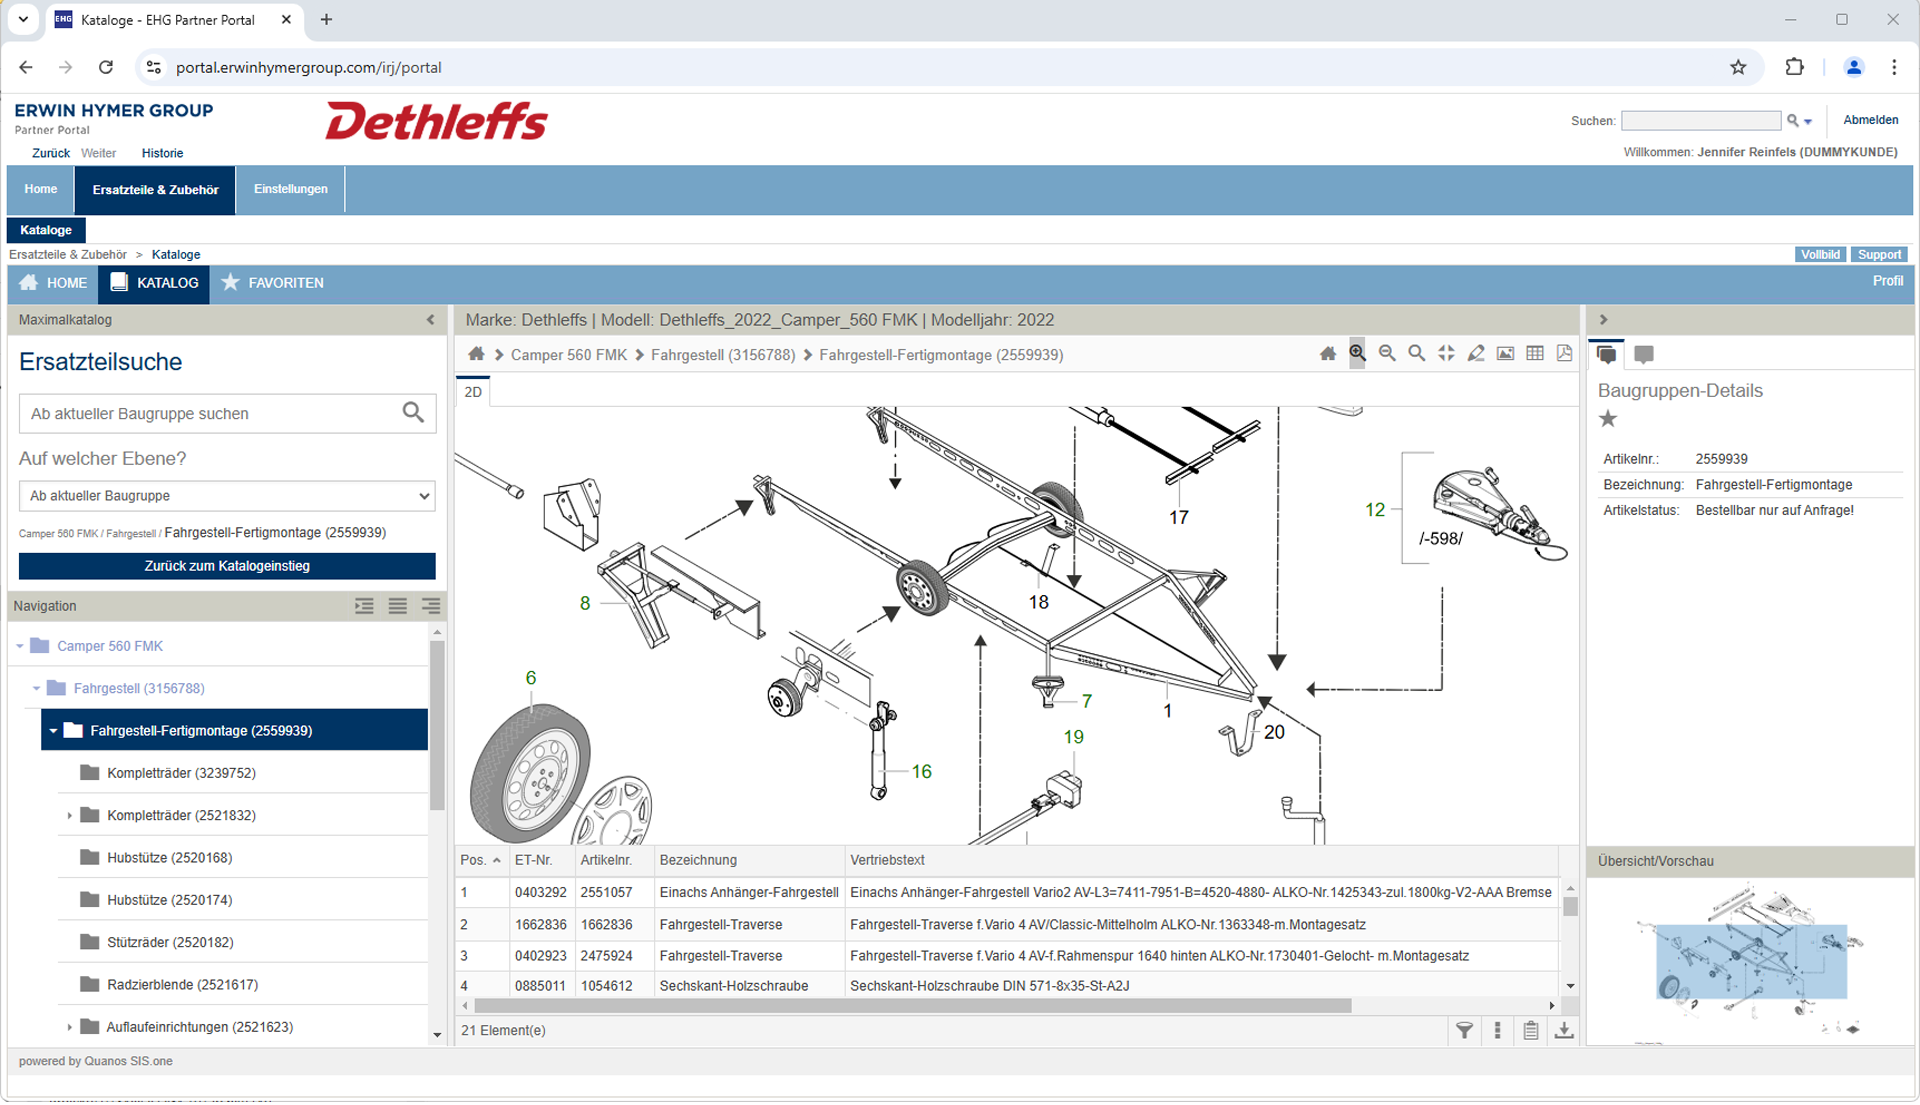1920x1105 pixels.
Task: Click the Historie link
Action: 162,154
